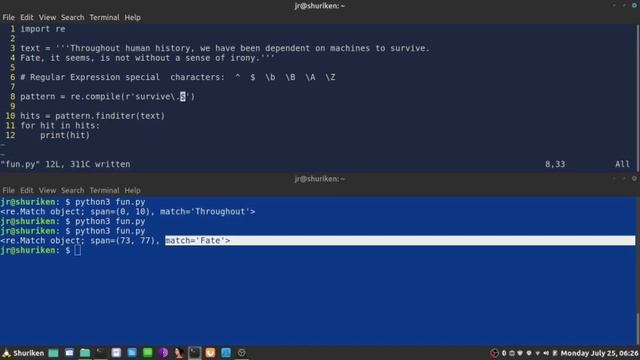640x360 pixels.
Task: Select the highlighted active terminal taskbar icon
Action: [195, 353]
